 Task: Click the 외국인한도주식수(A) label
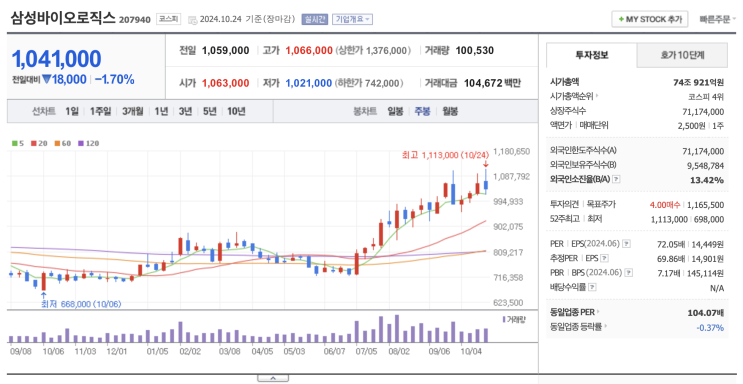click(x=583, y=151)
